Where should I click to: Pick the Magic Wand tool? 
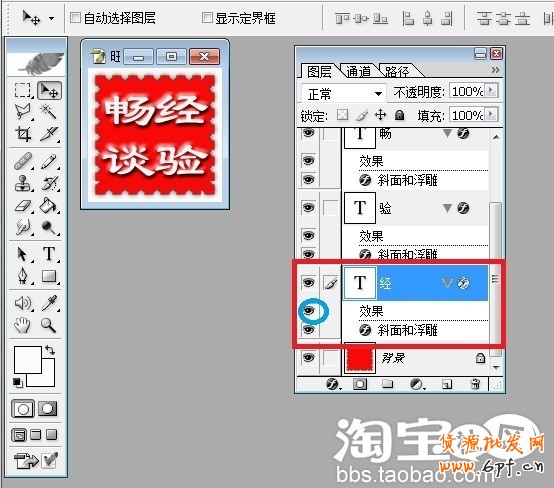tap(48, 111)
